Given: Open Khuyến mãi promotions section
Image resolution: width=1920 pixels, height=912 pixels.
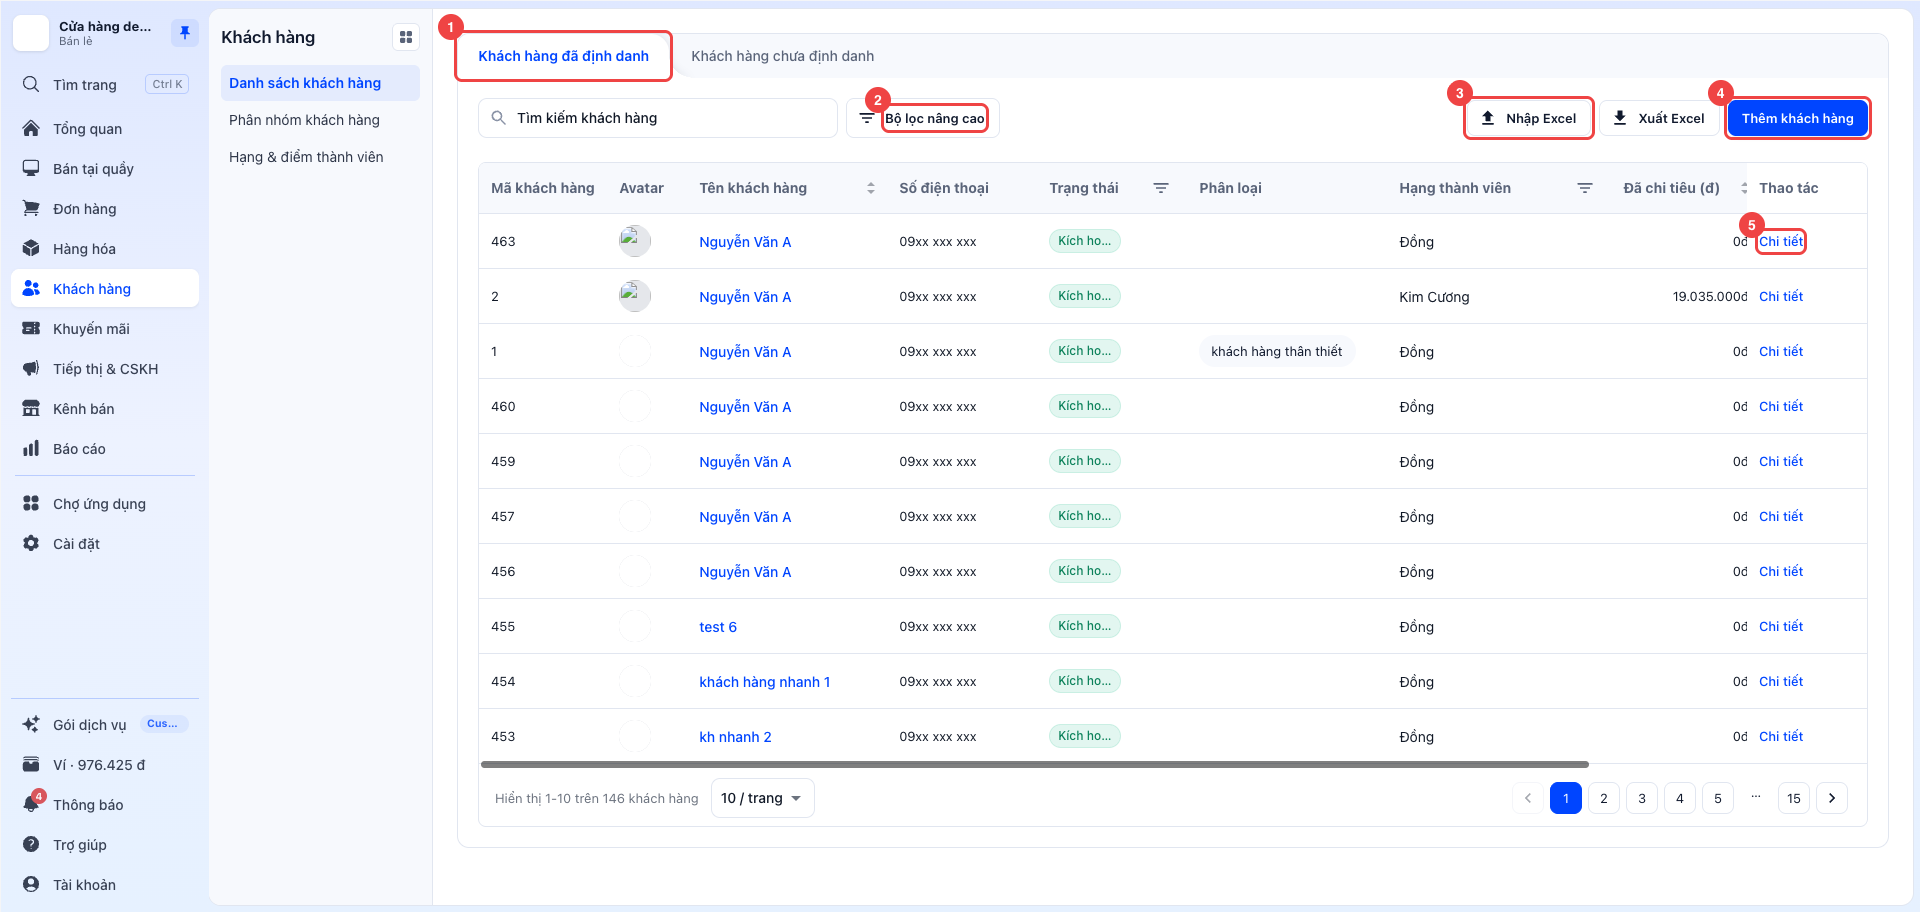Looking at the screenshot, I should [x=105, y=329].
